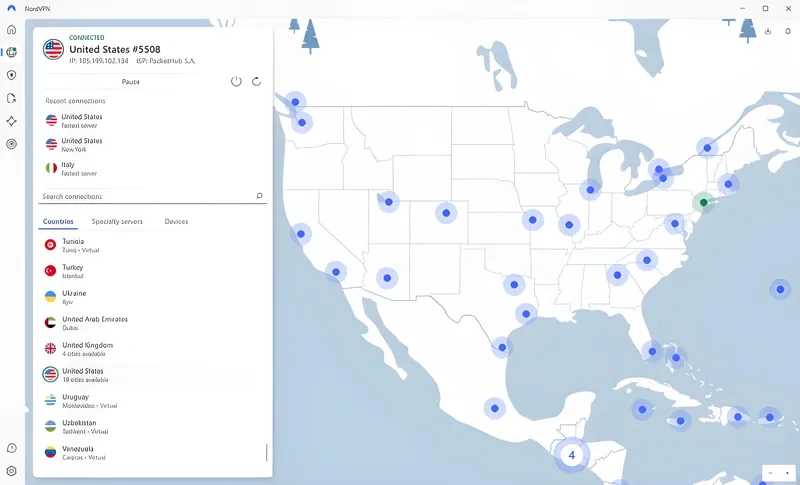
Task: Click the disconnect power icon
Action: 236,81
